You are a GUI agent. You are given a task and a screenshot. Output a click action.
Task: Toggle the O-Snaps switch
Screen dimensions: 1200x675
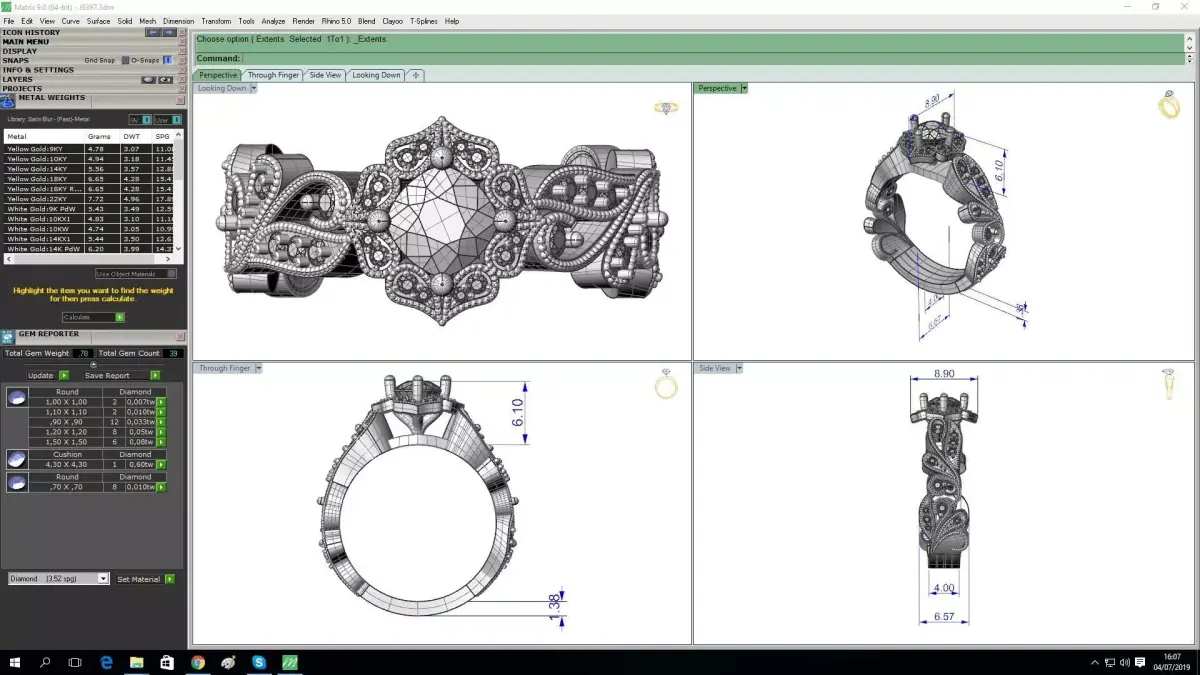167,60
